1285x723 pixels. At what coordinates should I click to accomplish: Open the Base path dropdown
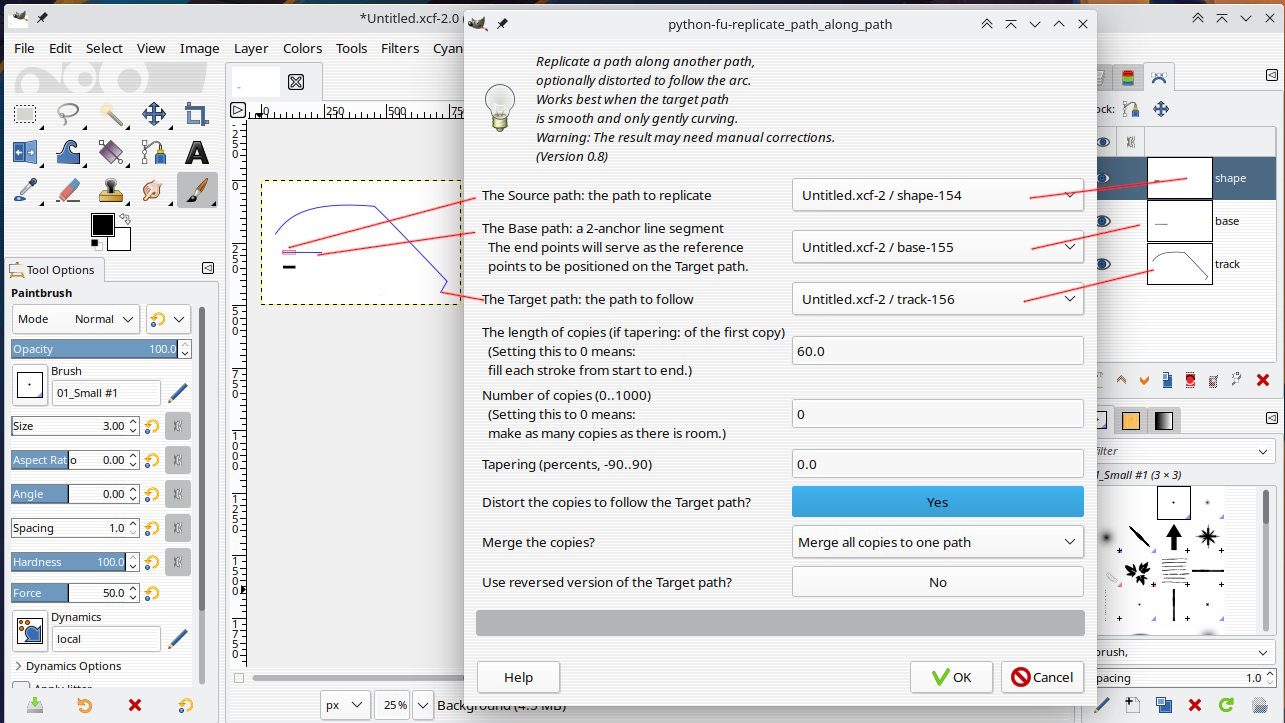[x=938, y=247]
